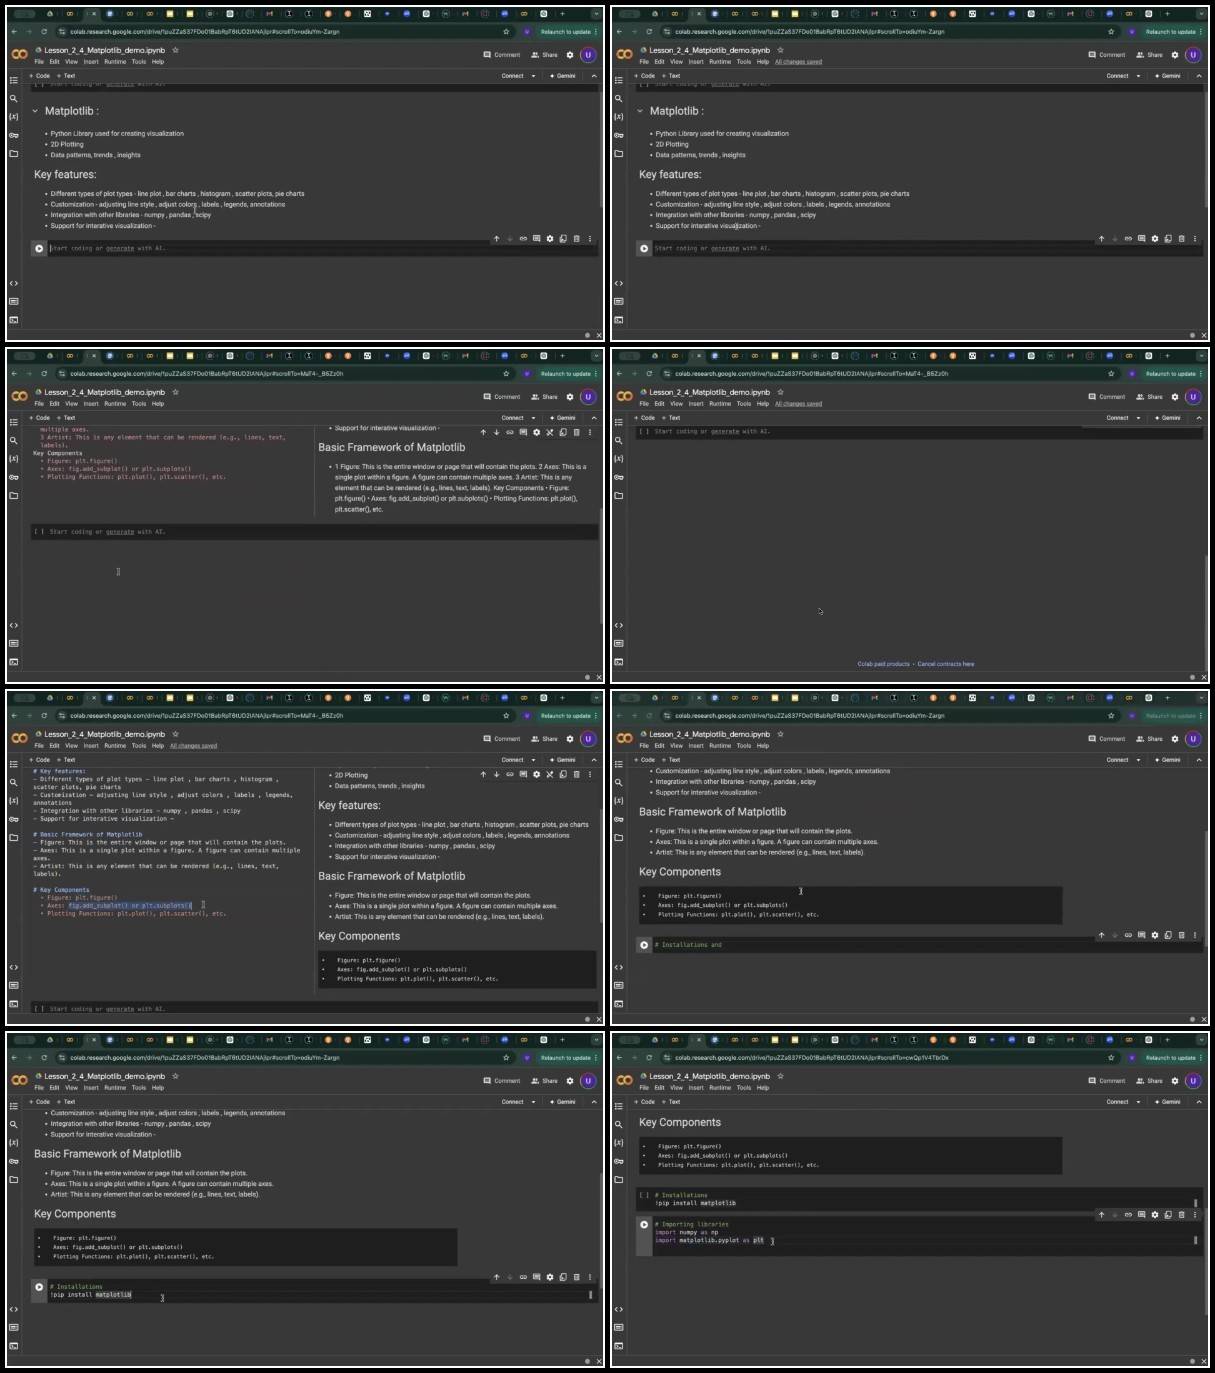Image resolution: width=1215 pixels, height=1373 pixels.
Task: Click notebook filename in import-numpy frame
Action: pyautogui.click(x=709, y=1076)
